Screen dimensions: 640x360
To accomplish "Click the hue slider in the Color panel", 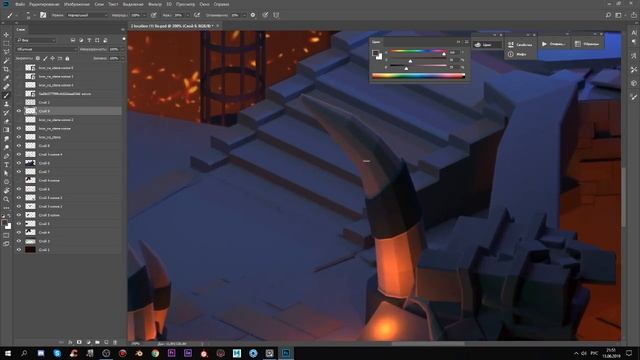I will (418, 51).
